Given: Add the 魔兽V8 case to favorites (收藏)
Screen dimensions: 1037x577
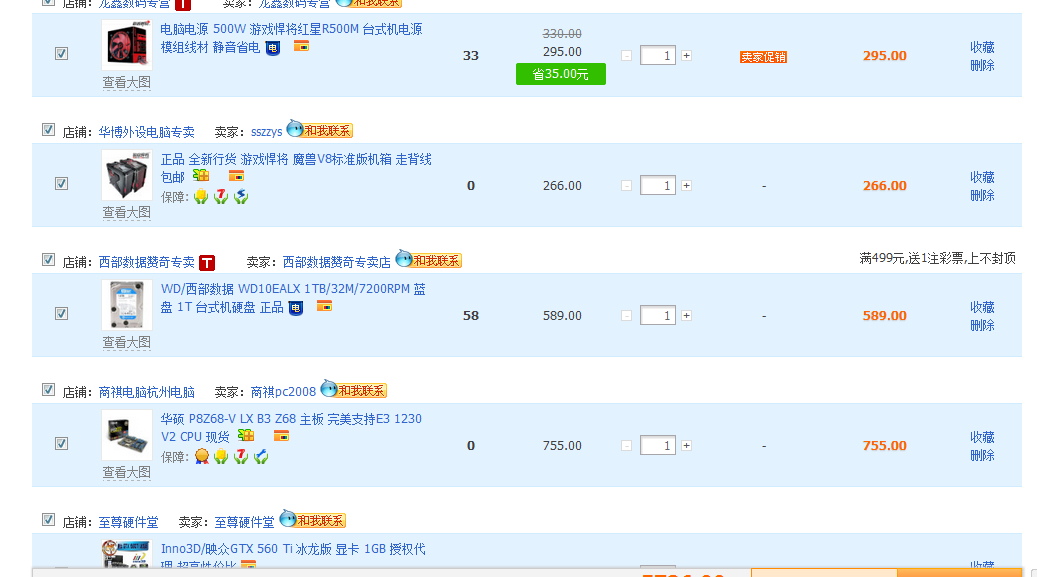Looking at the screenshot, I should [982, 177].
